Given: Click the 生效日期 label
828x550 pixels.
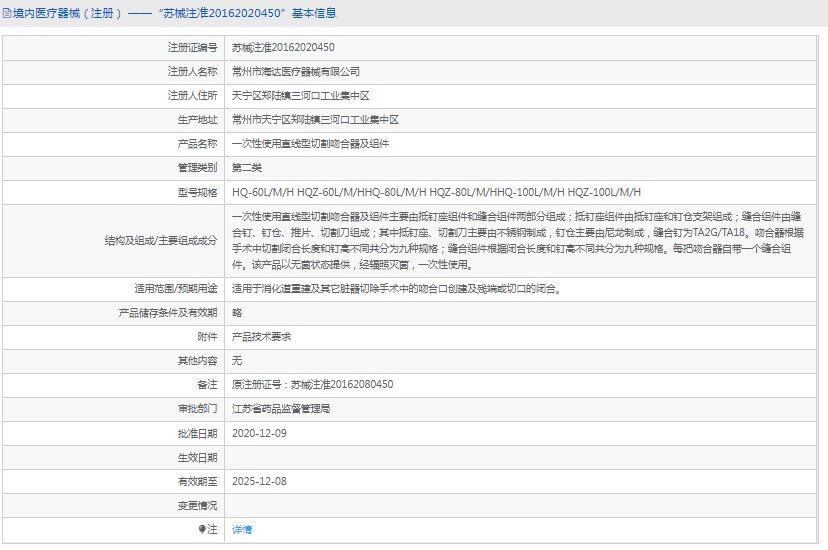Looking at the screenshot, I should (197, 458).
